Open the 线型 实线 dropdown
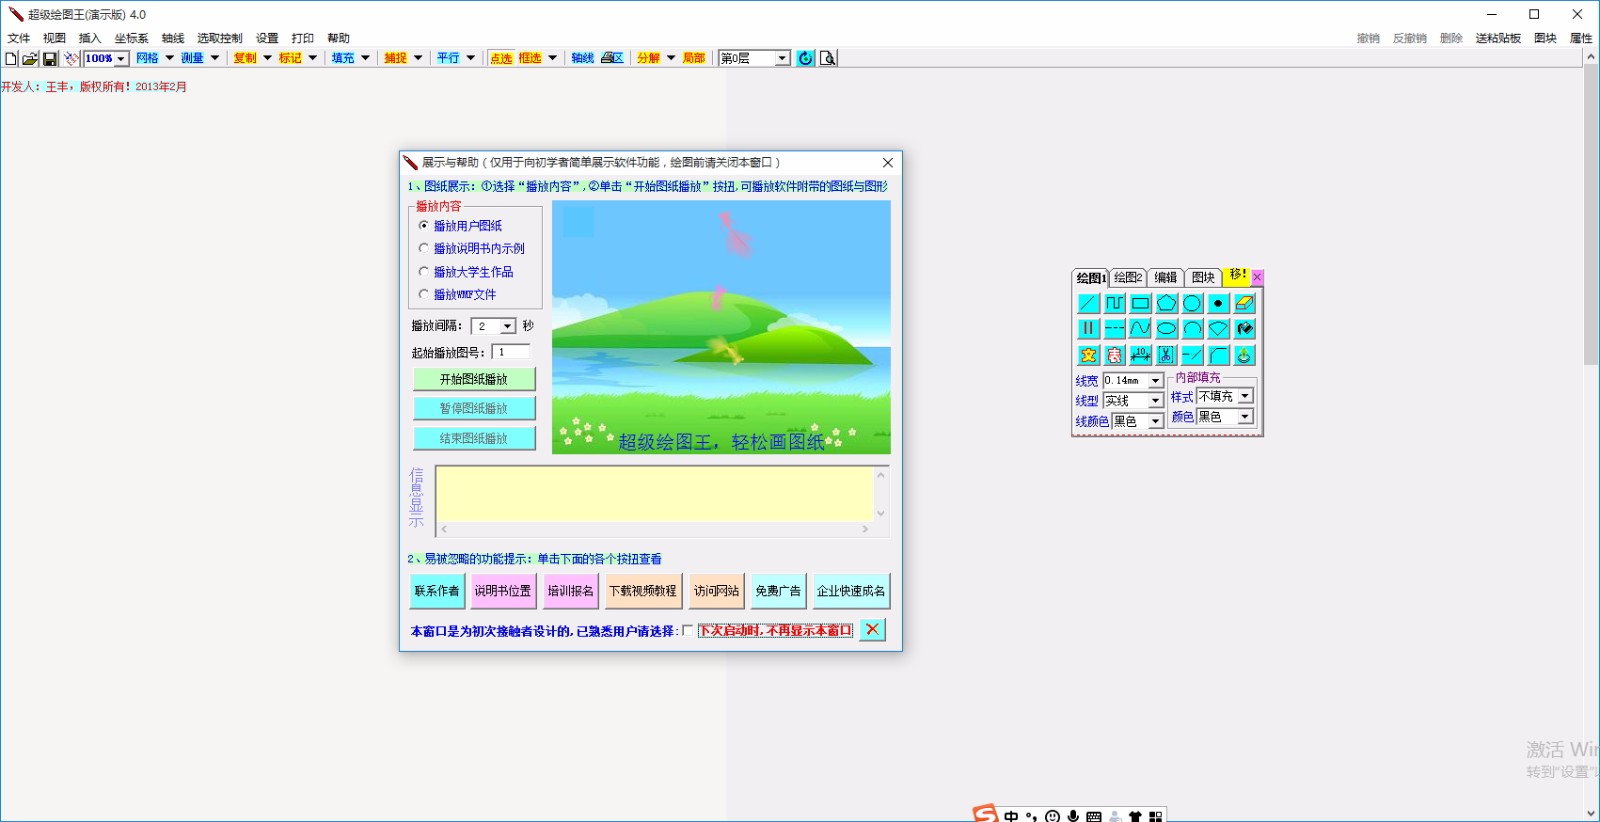 coord(1155,401)
